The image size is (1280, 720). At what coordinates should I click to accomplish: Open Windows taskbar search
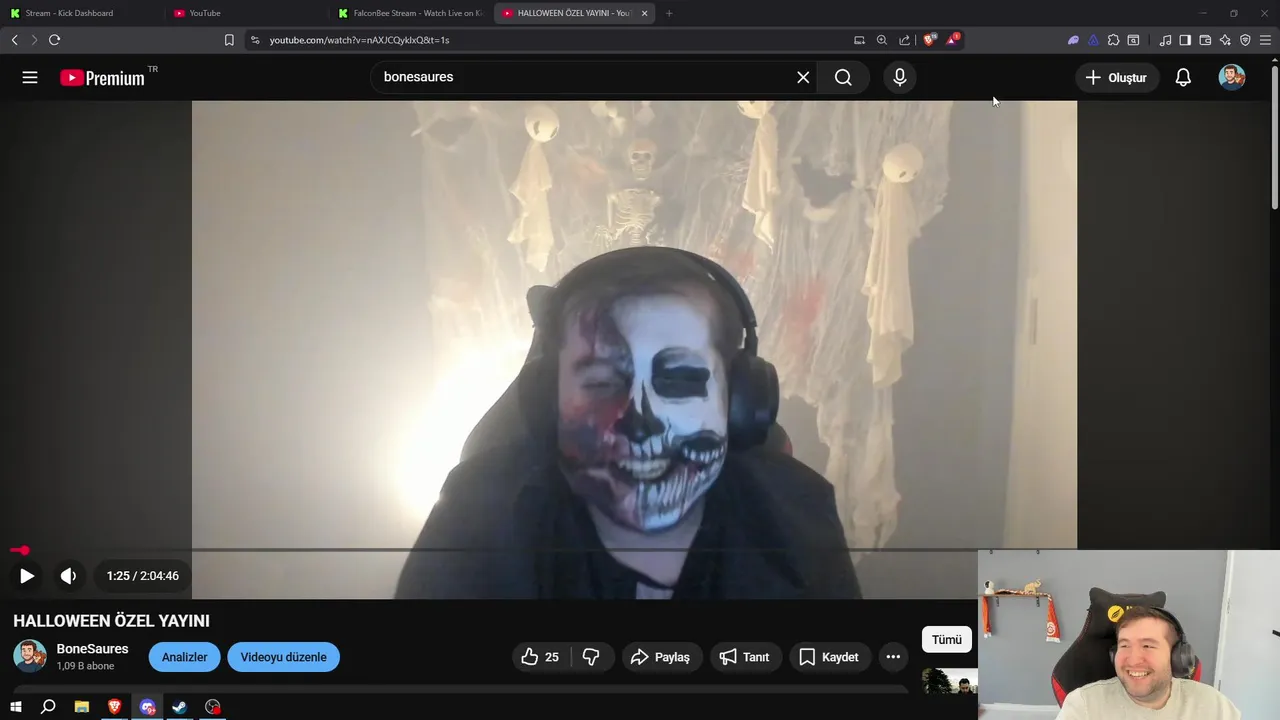coord(48,707)
